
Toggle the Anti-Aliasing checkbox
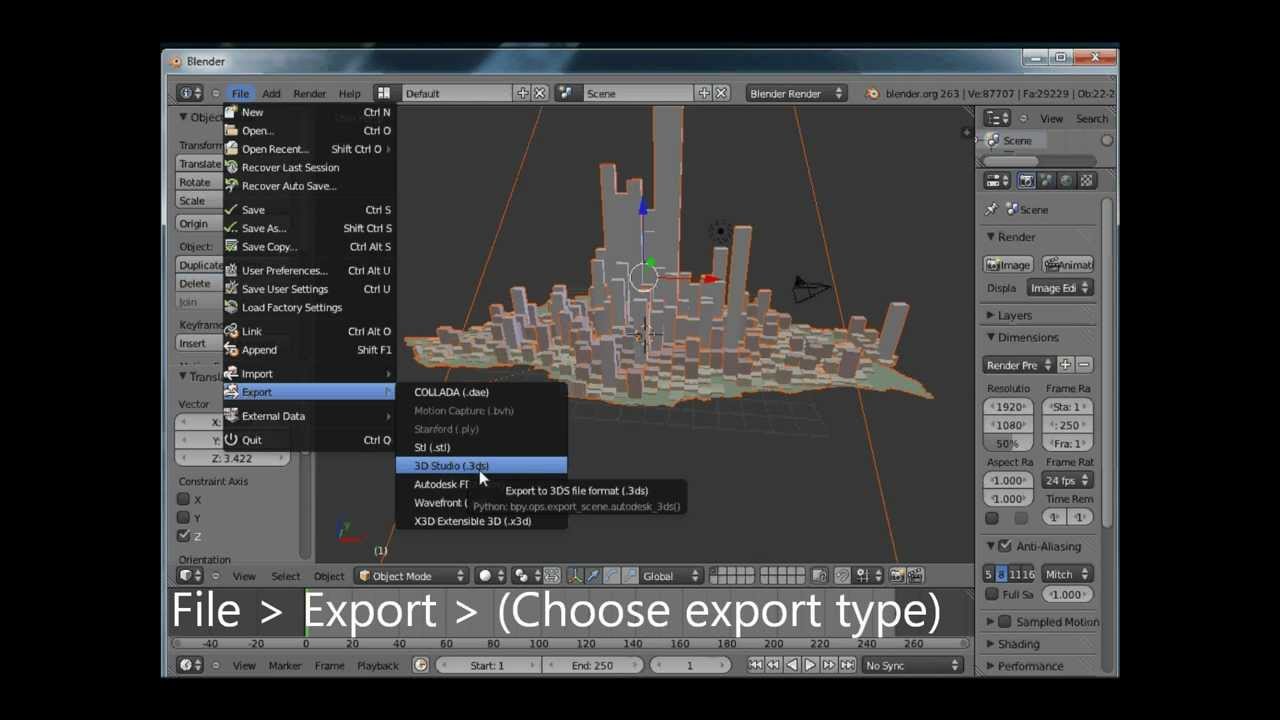(x=1005, y=546)
